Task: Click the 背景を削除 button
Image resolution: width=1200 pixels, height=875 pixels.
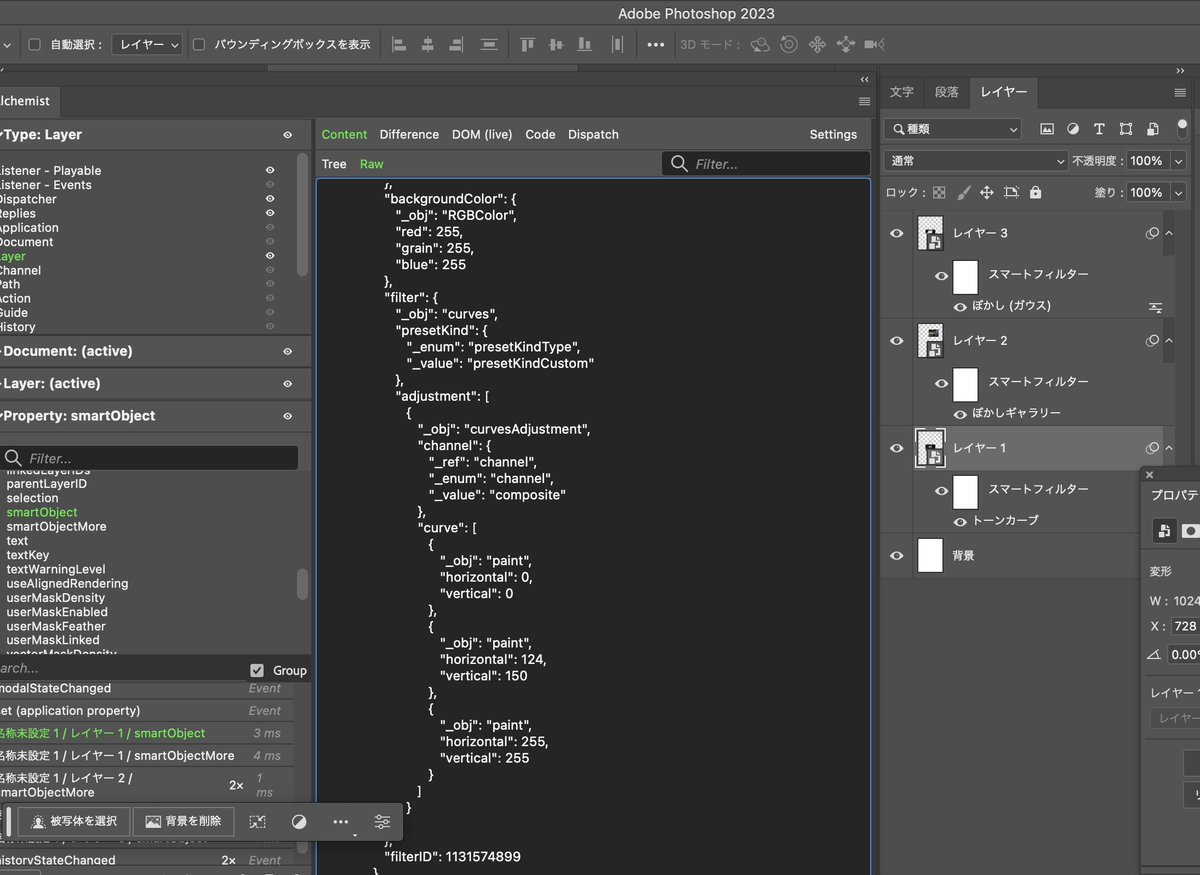Action: (183, 821)
